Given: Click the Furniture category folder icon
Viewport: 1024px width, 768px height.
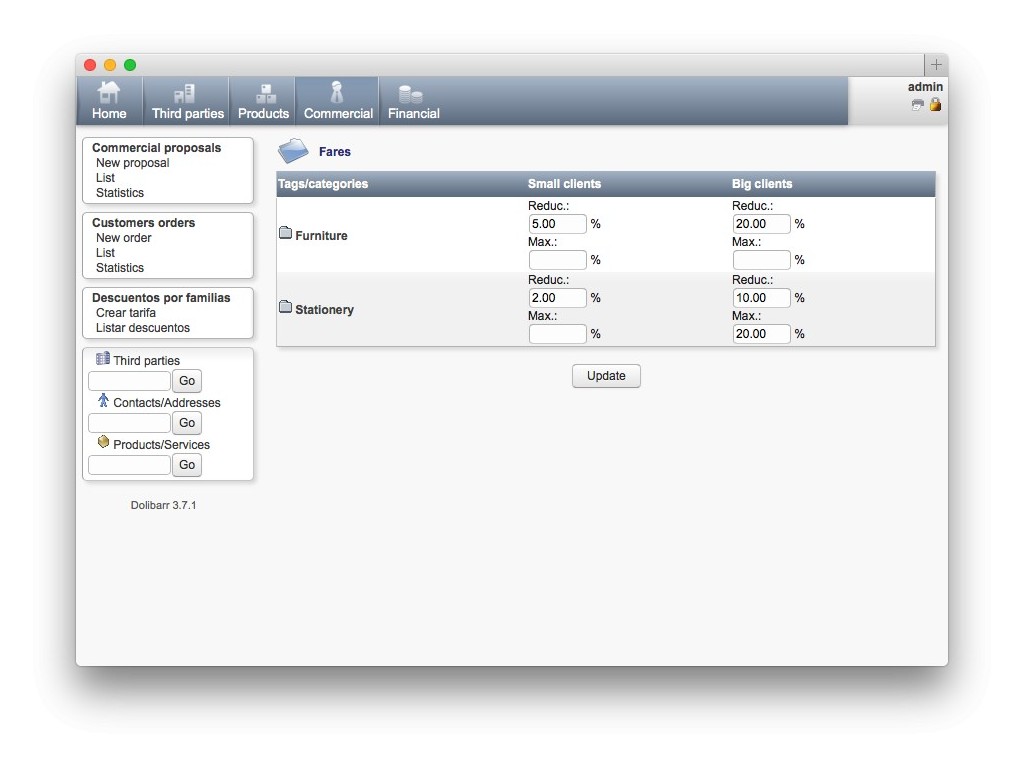Looking at the screenshot, I should pos(285,232).
